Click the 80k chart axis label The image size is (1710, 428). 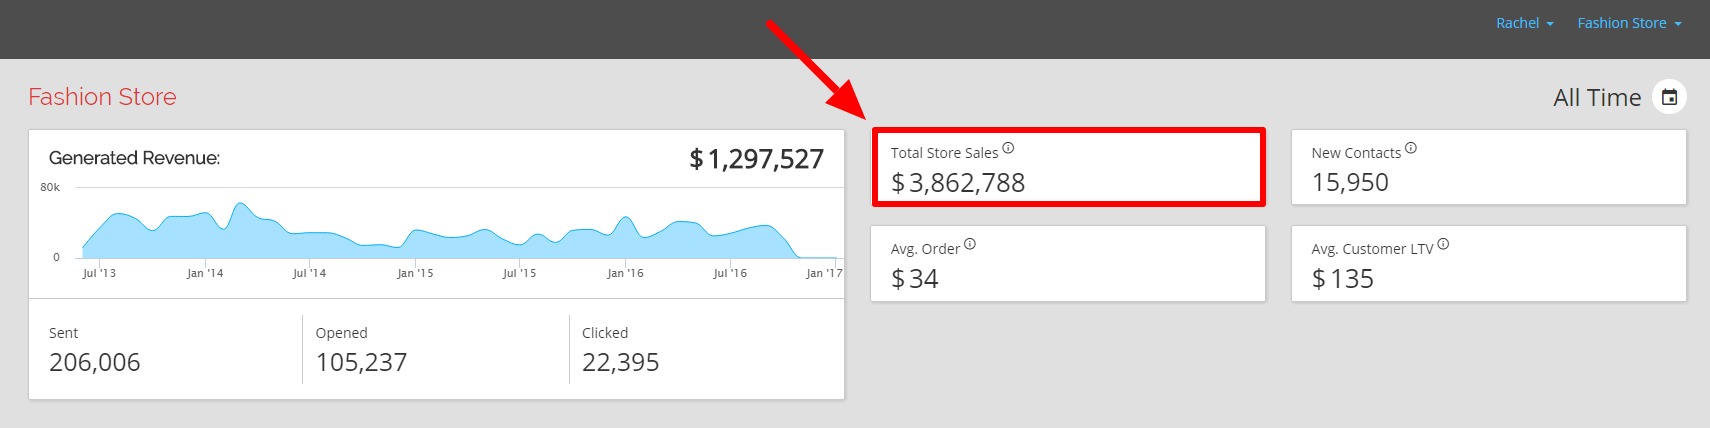50,187
